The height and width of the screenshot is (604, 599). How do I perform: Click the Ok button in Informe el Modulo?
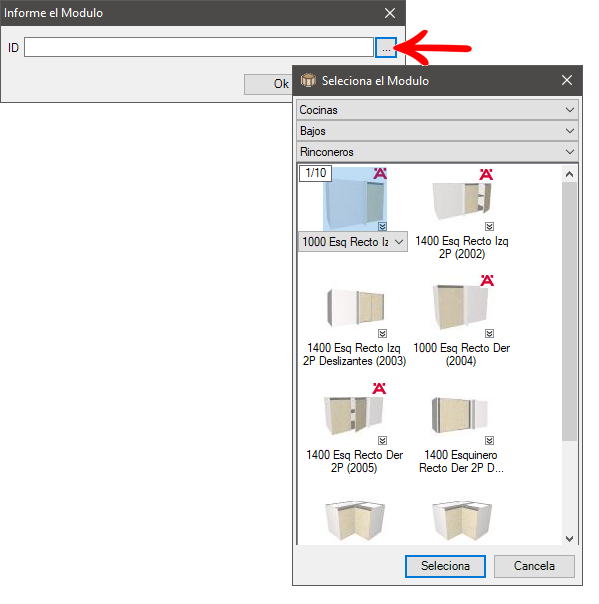coord(268,84)
